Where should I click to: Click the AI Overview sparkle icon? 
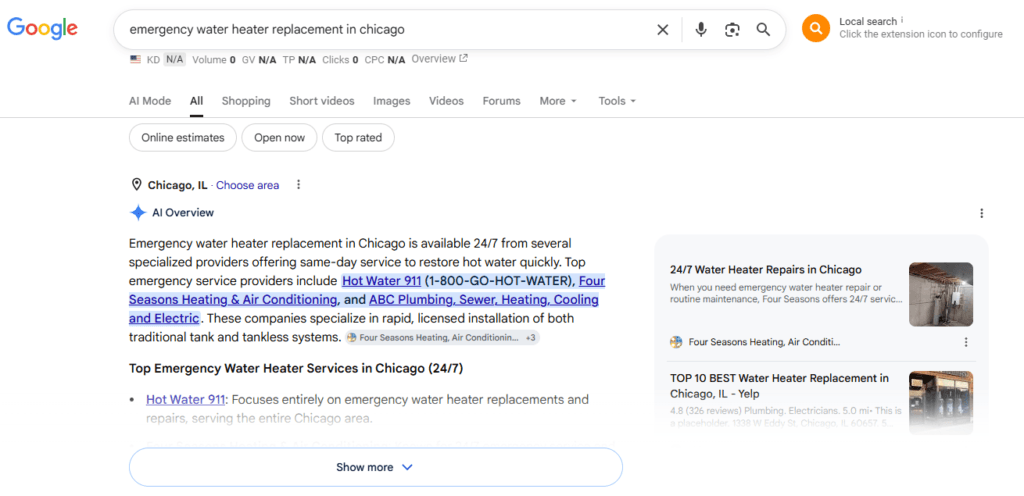click(x=138, y=213)
